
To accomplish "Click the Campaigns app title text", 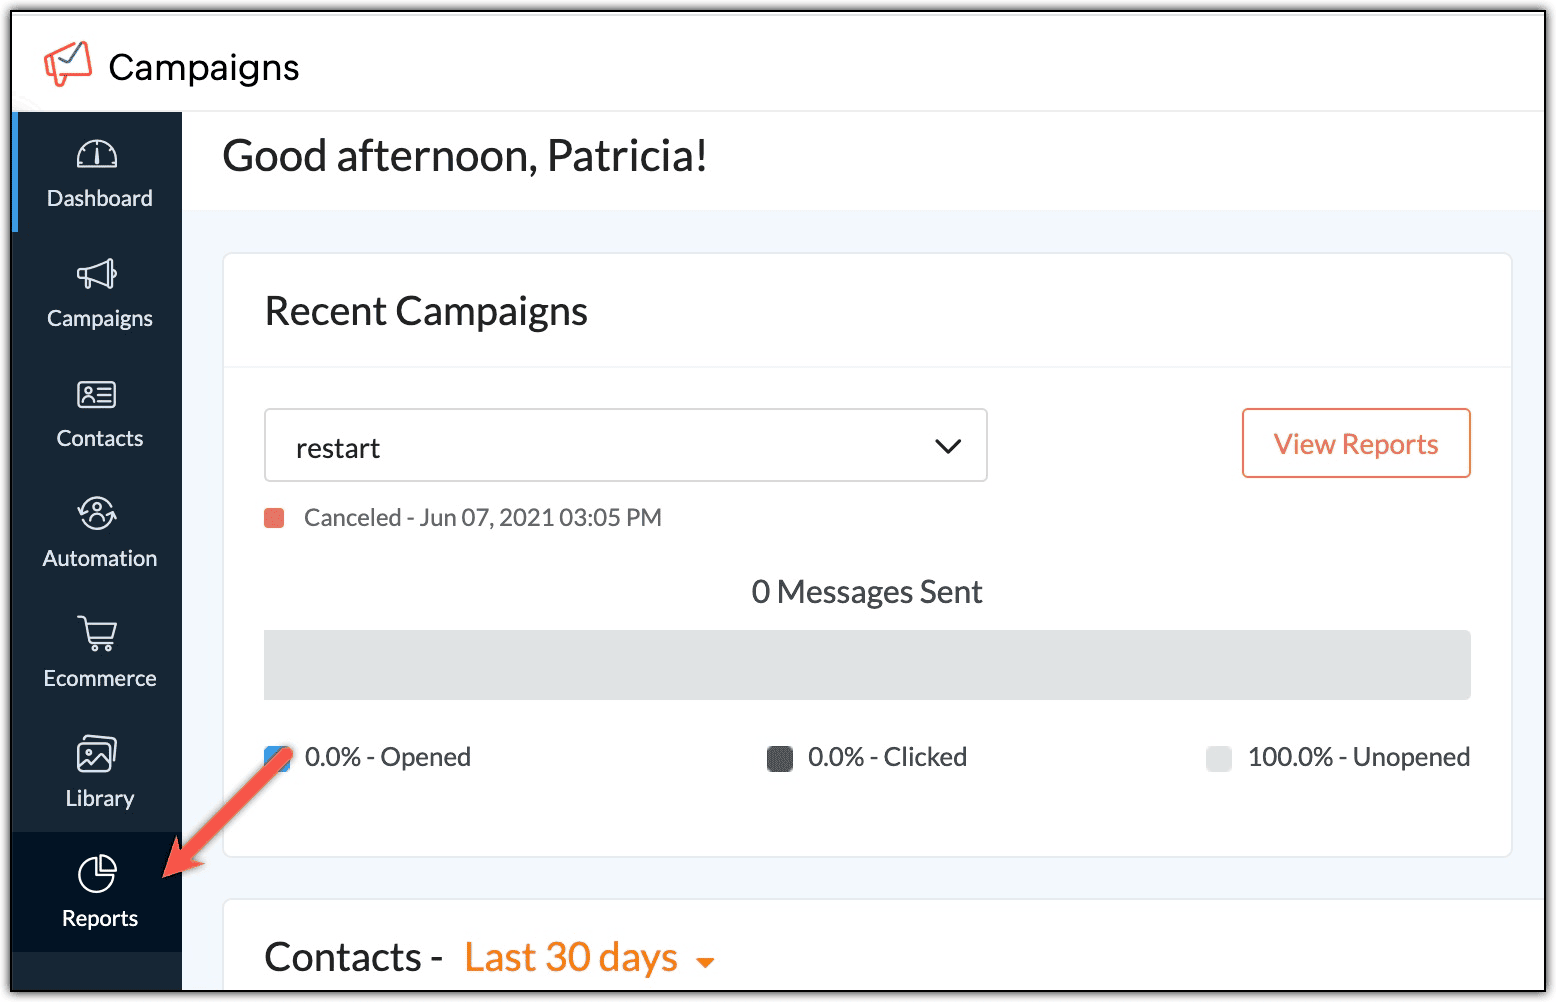I will [204, 67].
